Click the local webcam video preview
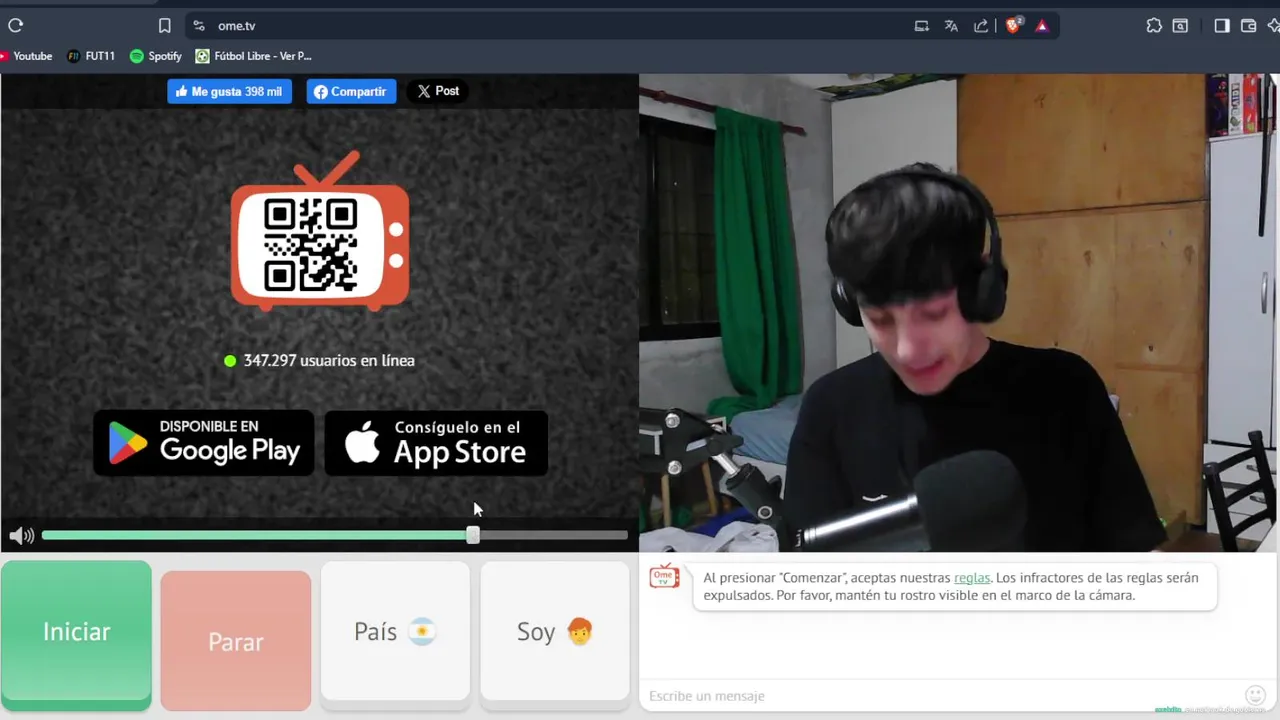 pyautogui.click(x=958, y=312)
